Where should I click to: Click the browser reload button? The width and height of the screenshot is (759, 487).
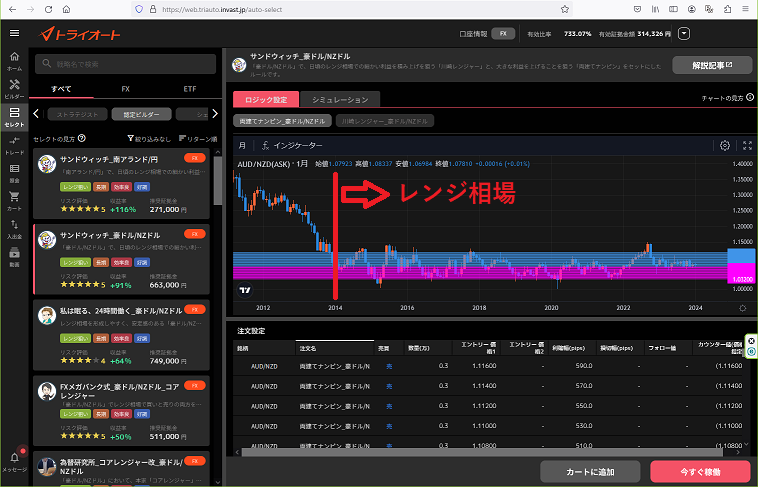[48, 9]
